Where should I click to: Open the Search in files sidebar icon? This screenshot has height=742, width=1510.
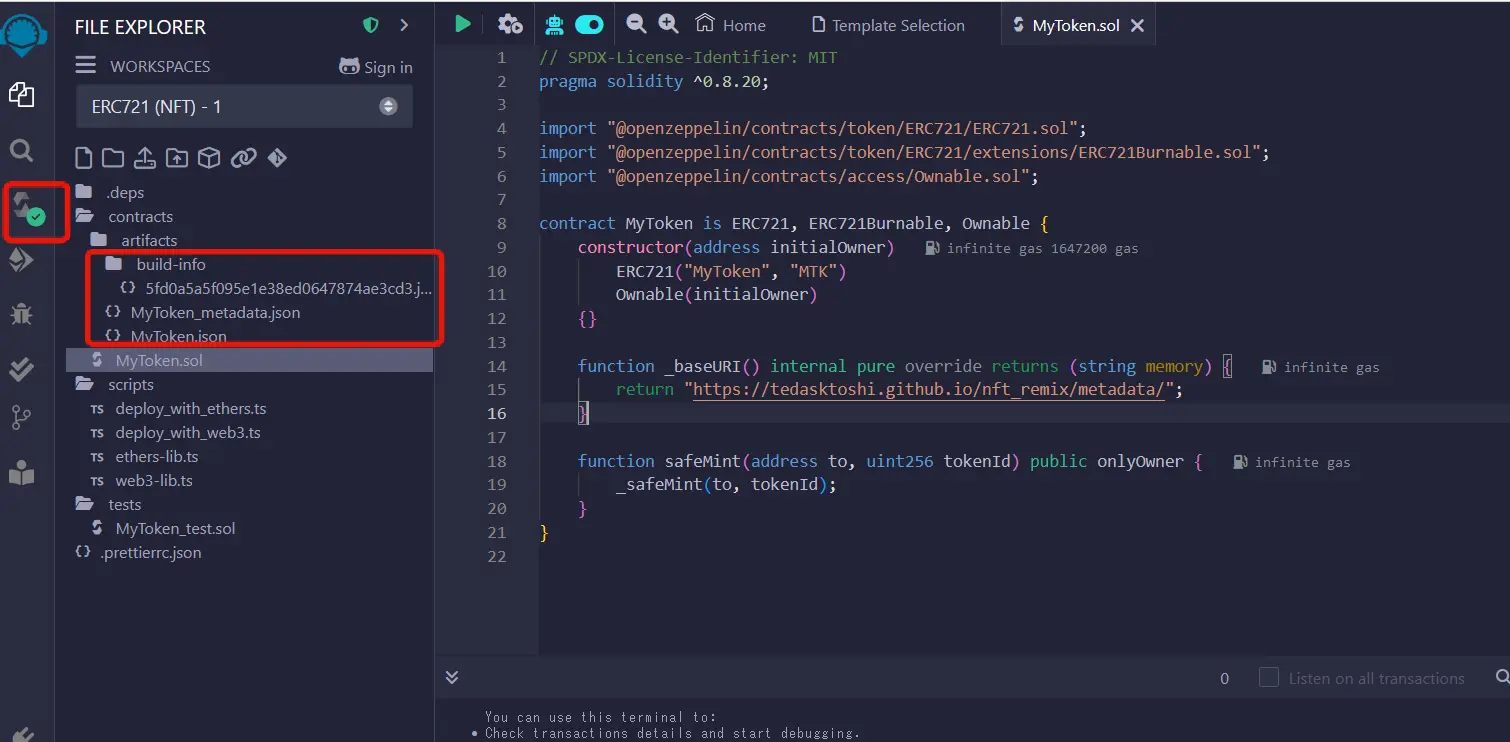tap(21, 151)
